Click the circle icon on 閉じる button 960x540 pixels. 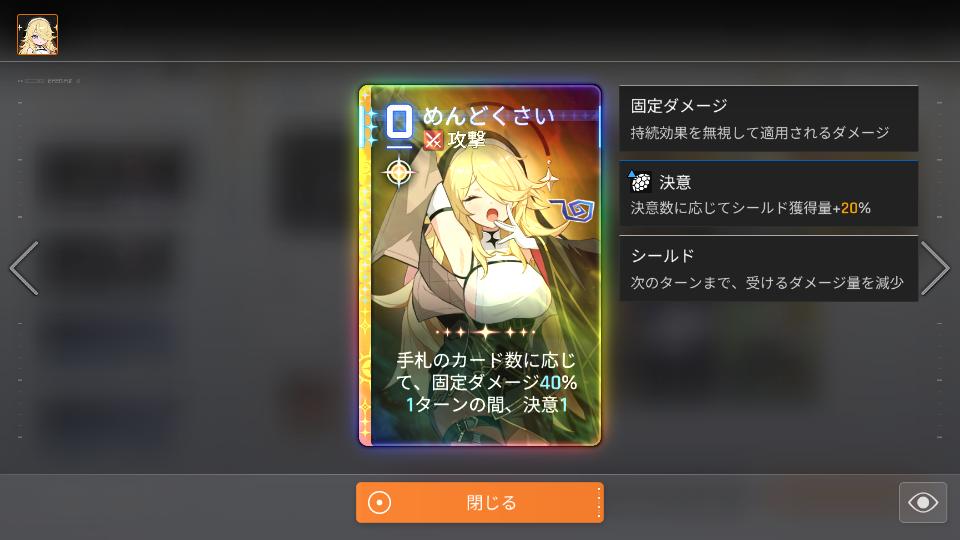(x=379, y=503)
